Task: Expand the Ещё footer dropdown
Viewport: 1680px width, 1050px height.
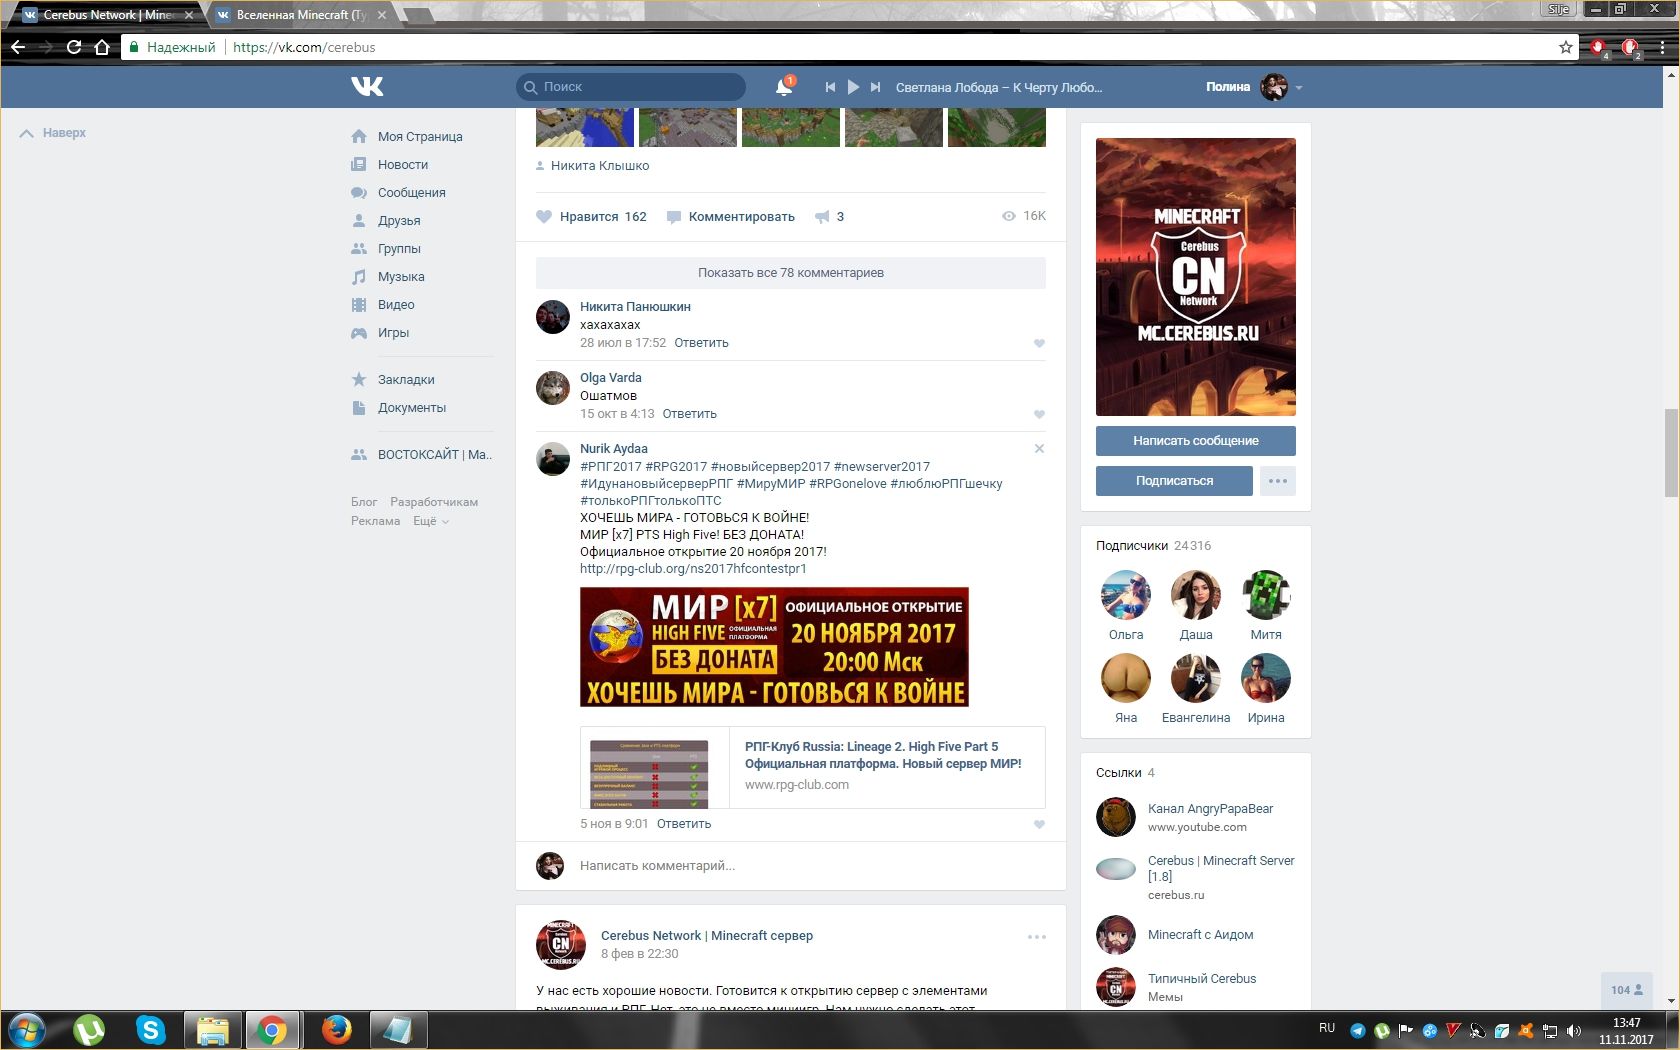Action: click(430, 521)
